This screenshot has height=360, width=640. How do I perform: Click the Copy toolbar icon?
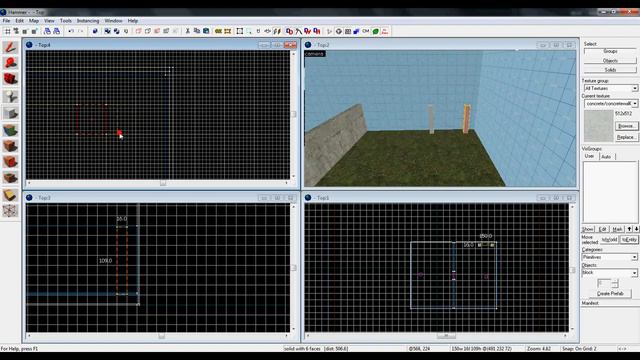coord(197,31)
